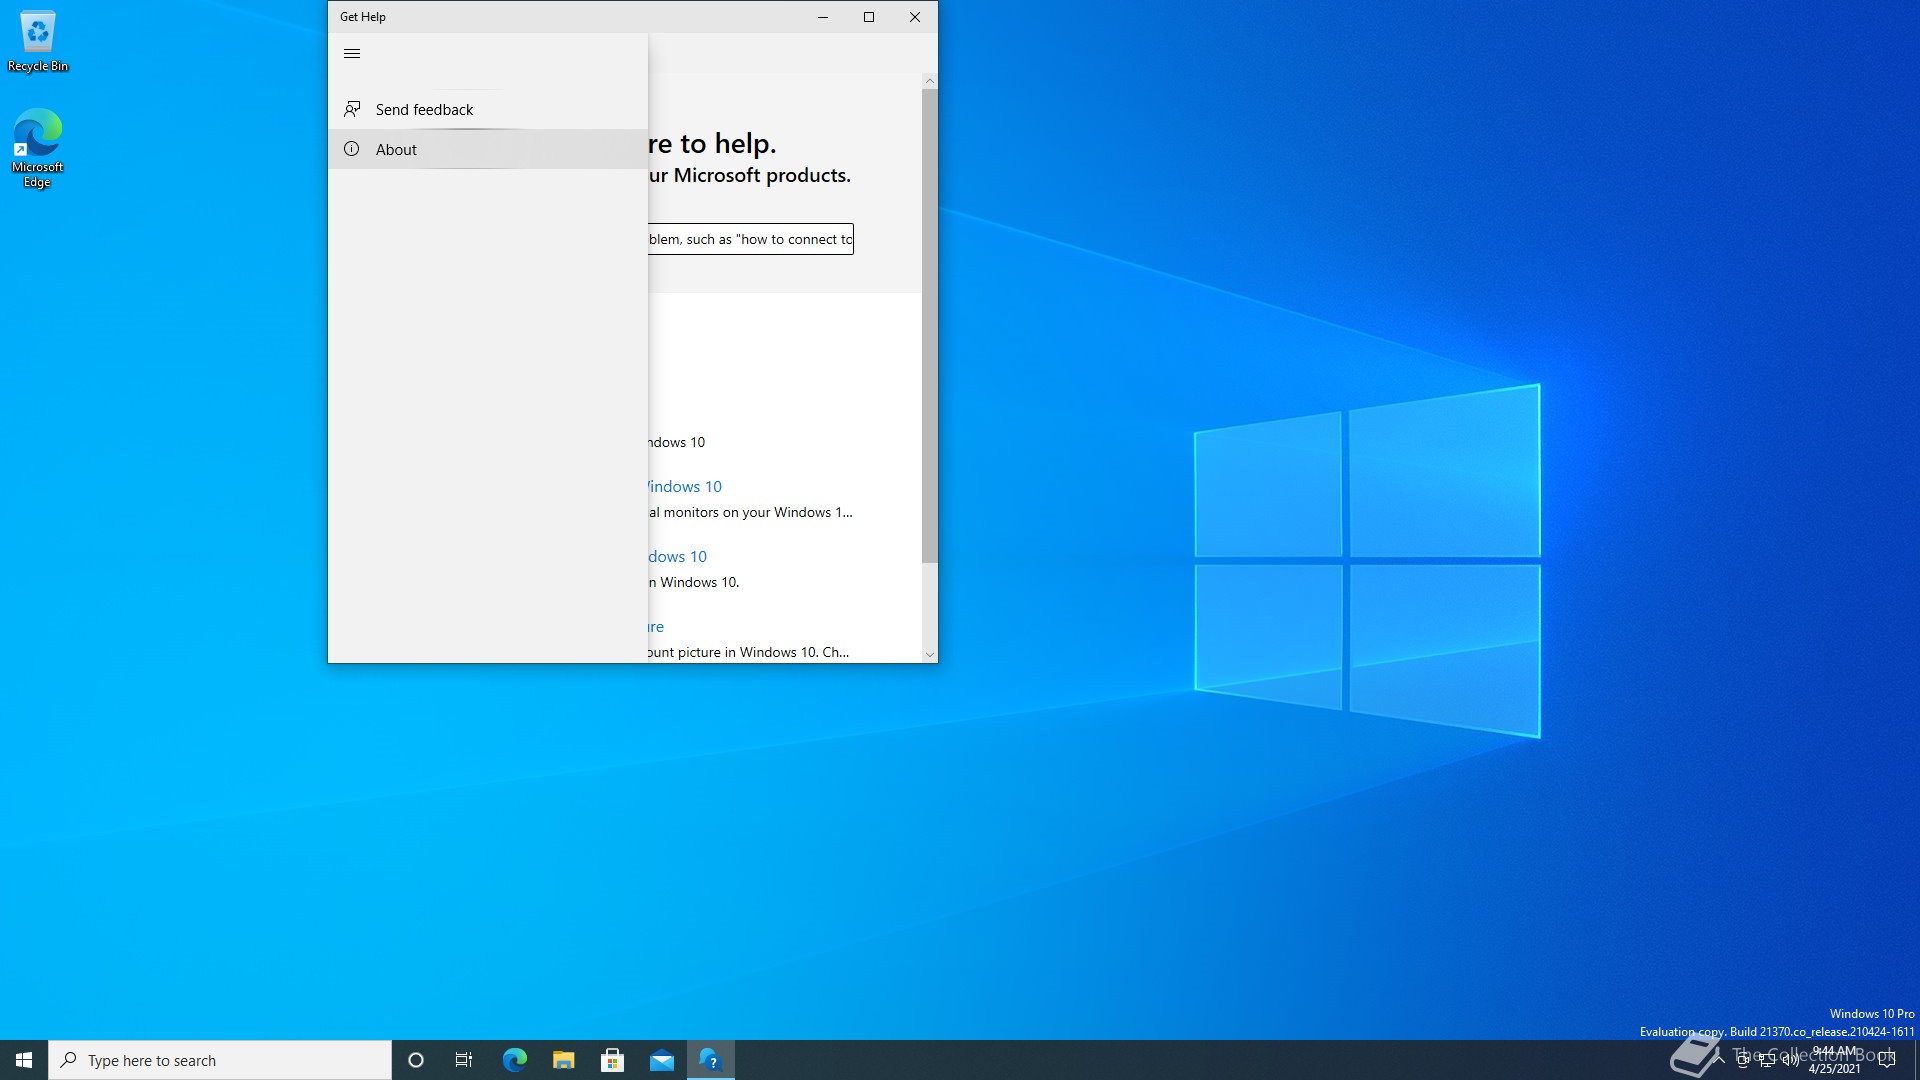
Task: Show hidden system tray icons
Action: (1719, 1060)
